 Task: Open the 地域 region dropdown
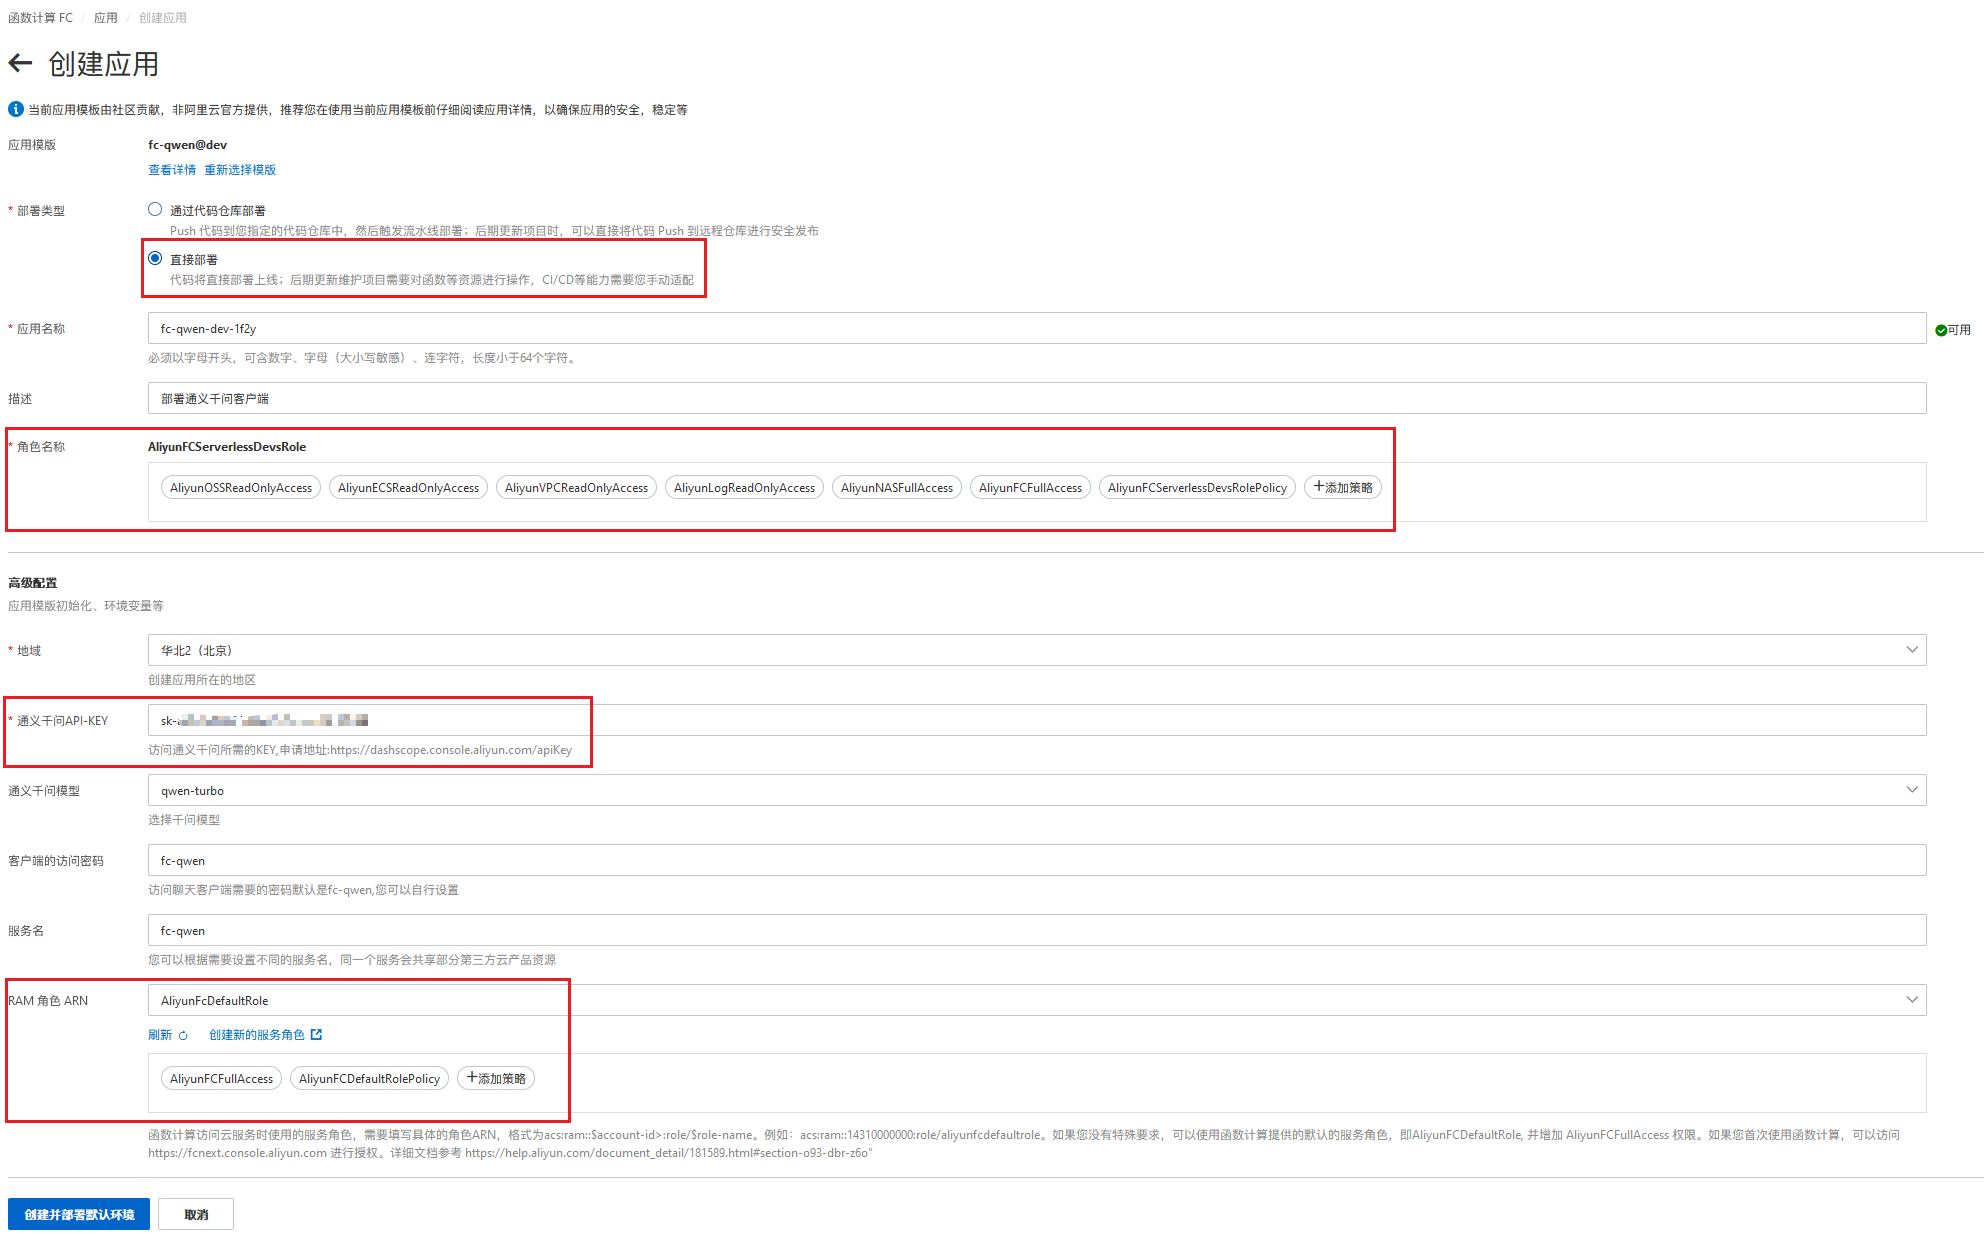(x=1036, y=650)
